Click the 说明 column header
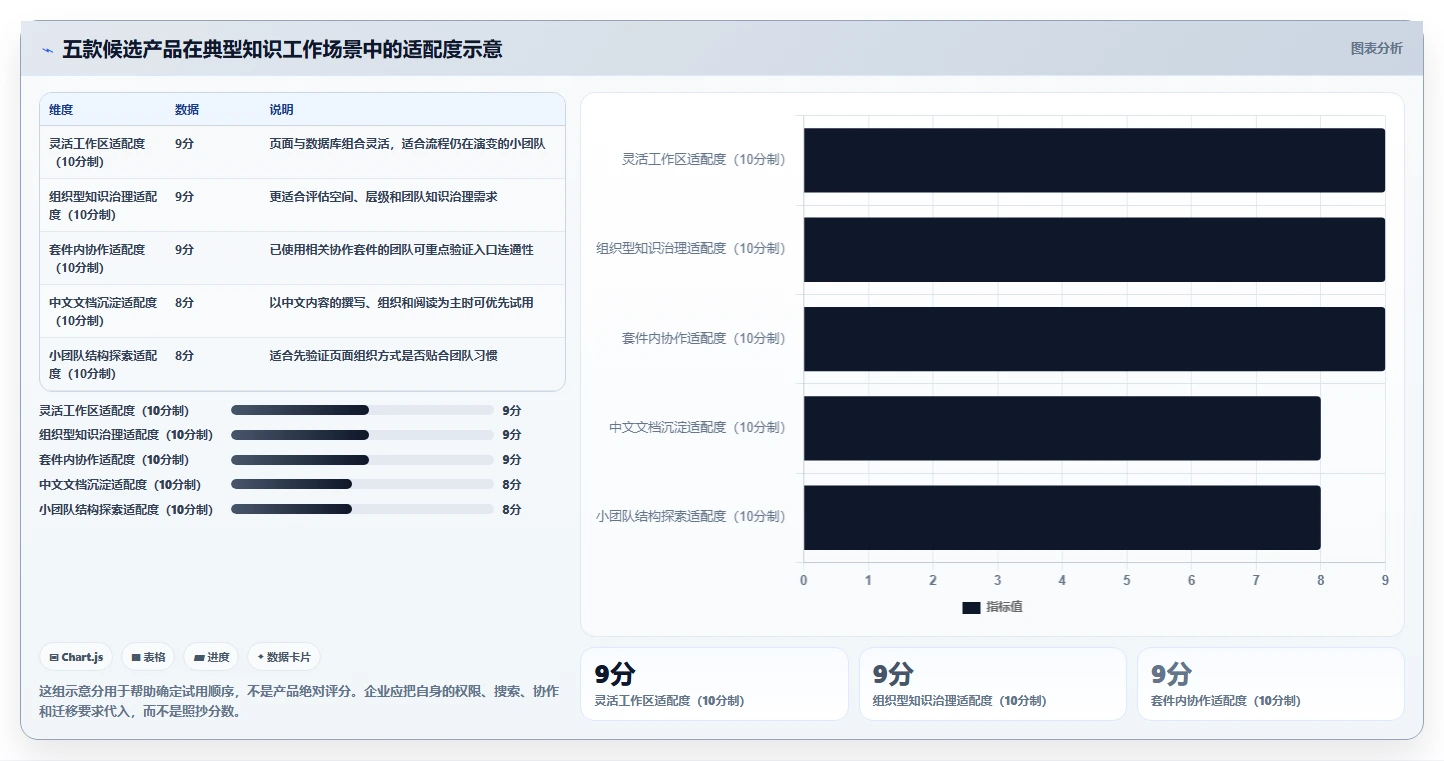The width and height of the screenshot is (1444, 761). (282, 110)
